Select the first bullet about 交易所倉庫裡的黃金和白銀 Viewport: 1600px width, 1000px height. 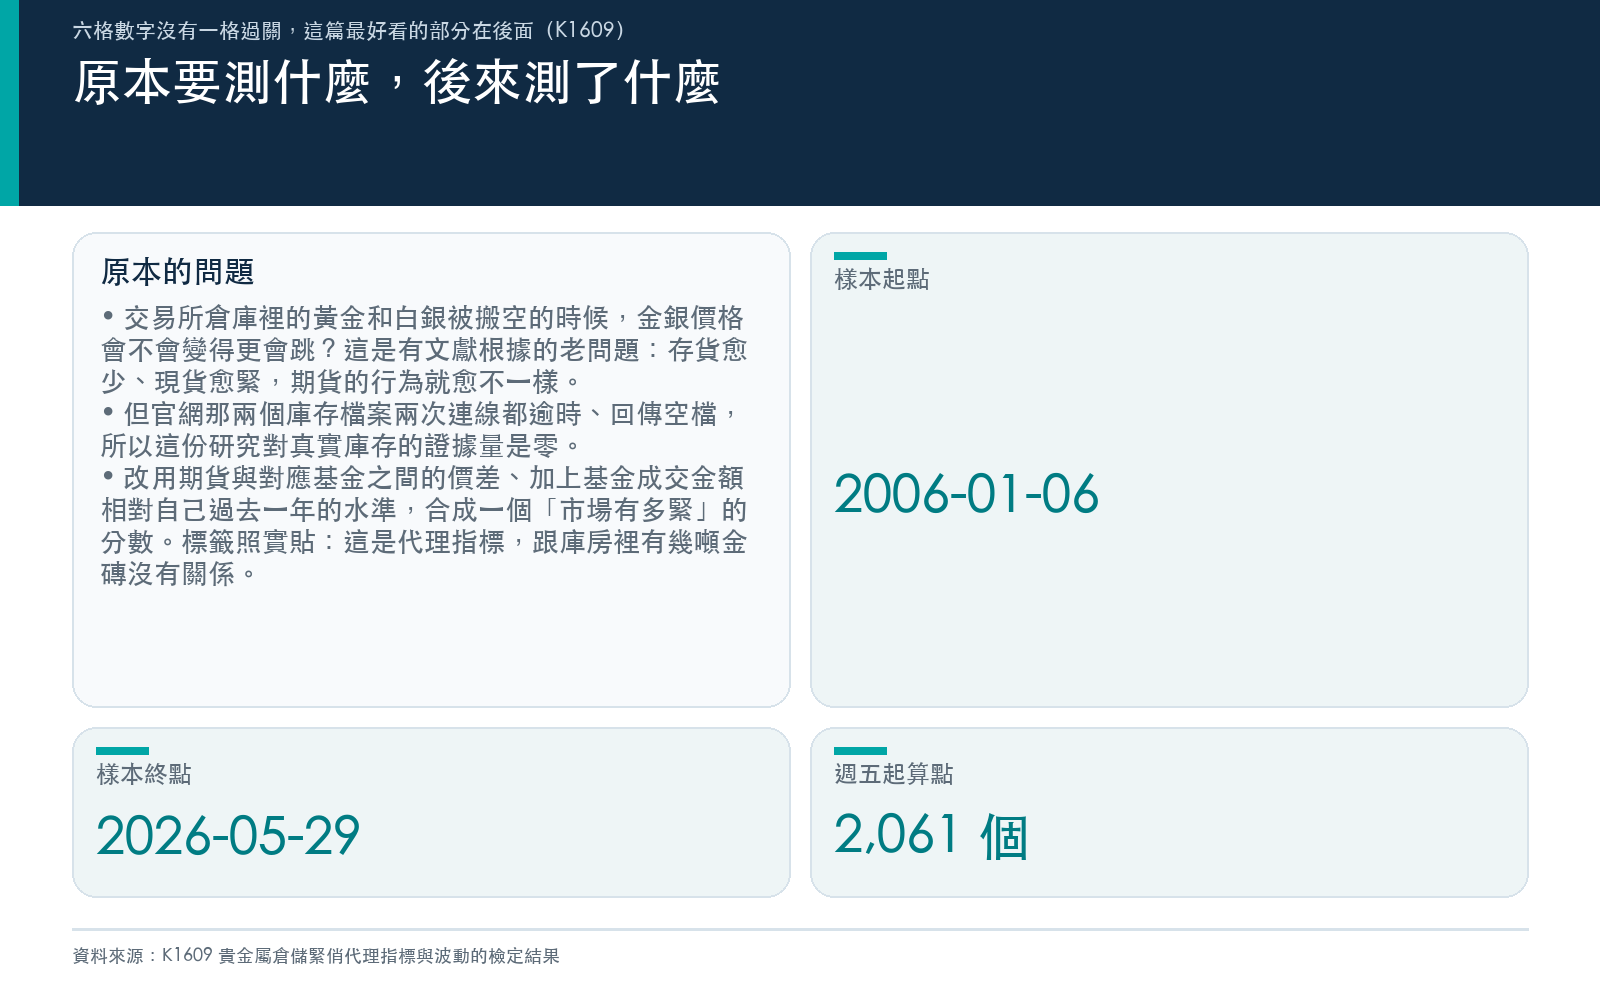[x=424, y=349]
